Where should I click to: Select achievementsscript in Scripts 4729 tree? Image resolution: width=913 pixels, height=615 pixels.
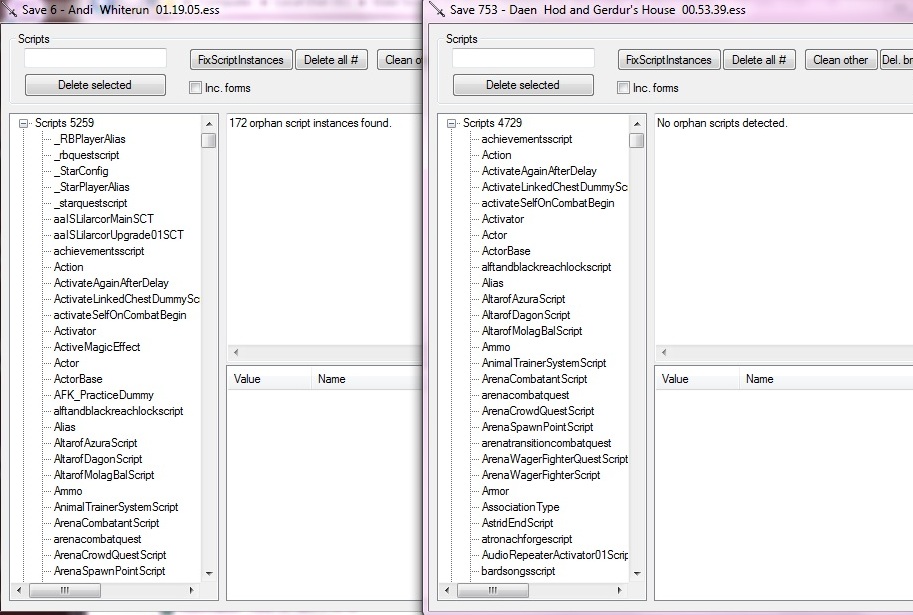pos(527,139)
